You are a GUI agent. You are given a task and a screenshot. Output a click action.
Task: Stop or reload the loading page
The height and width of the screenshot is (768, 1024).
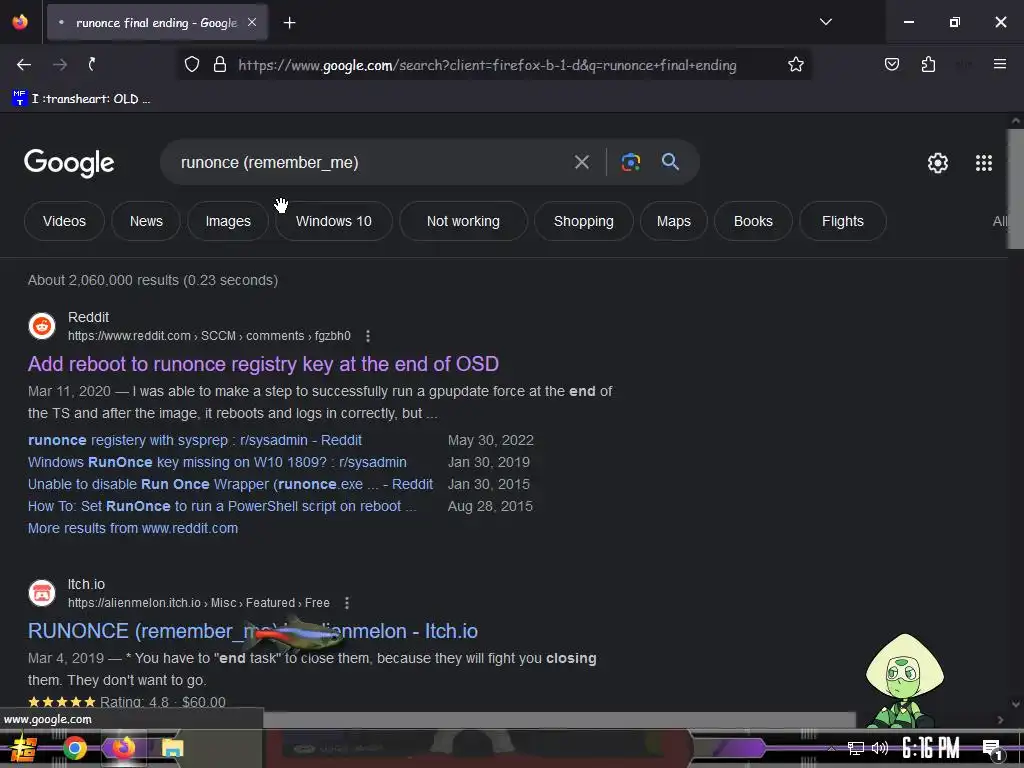click(x=92, y=64)
